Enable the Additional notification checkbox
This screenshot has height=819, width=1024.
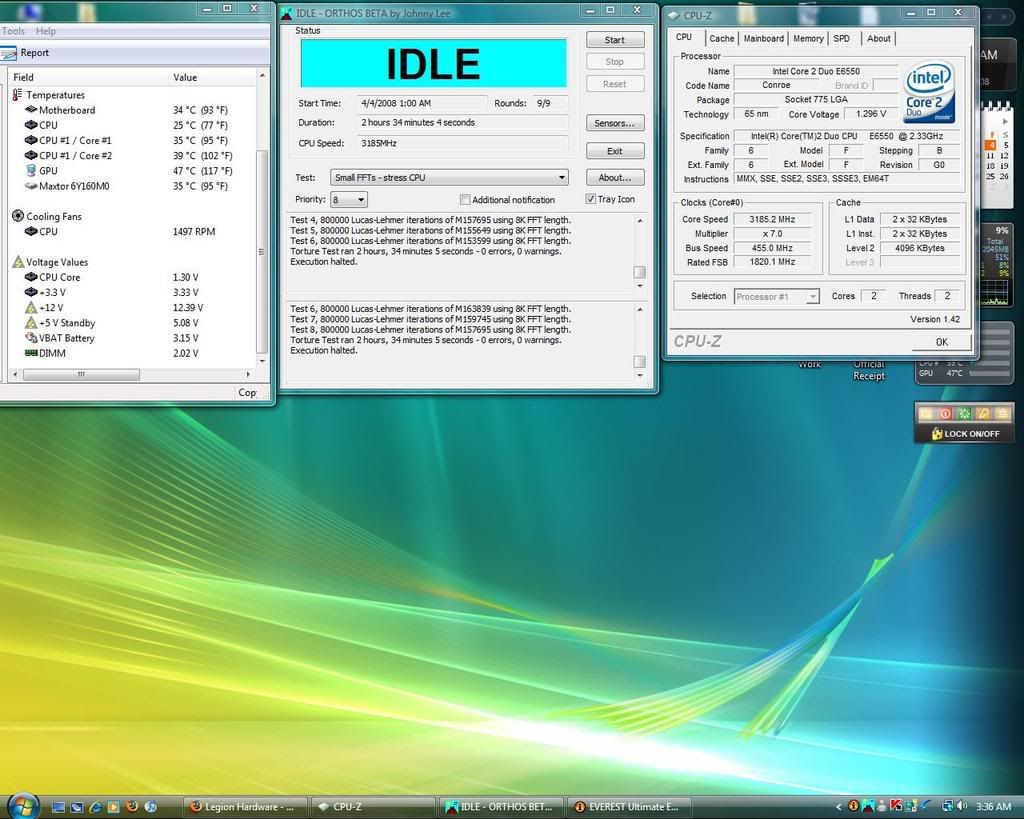pos(465,200)
